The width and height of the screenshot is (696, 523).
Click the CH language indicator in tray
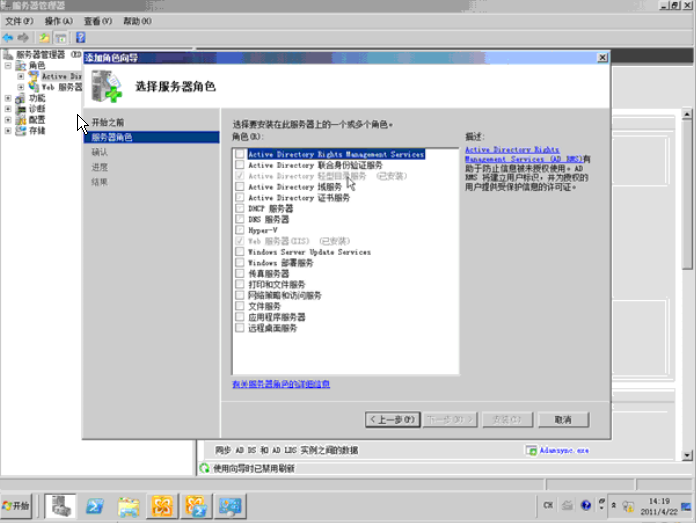[548, 505]
